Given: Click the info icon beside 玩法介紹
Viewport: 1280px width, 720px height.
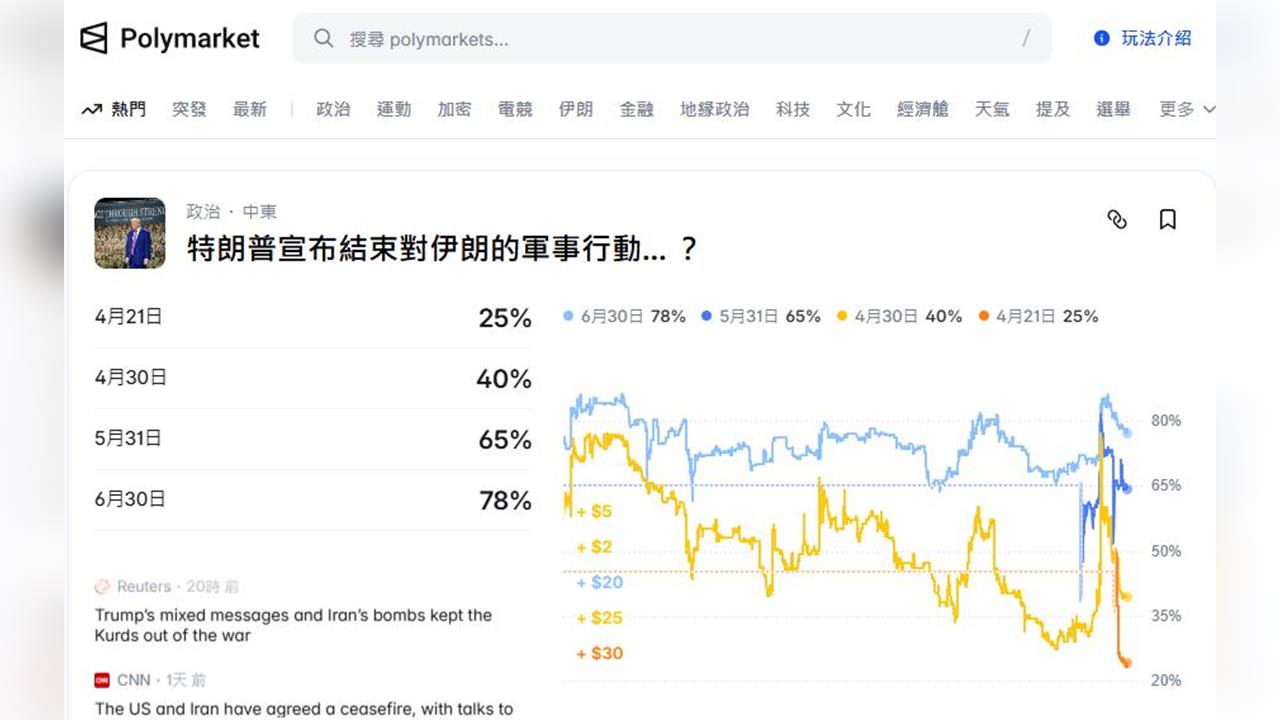Looking at the screenshot, I should pos(1101,38).
